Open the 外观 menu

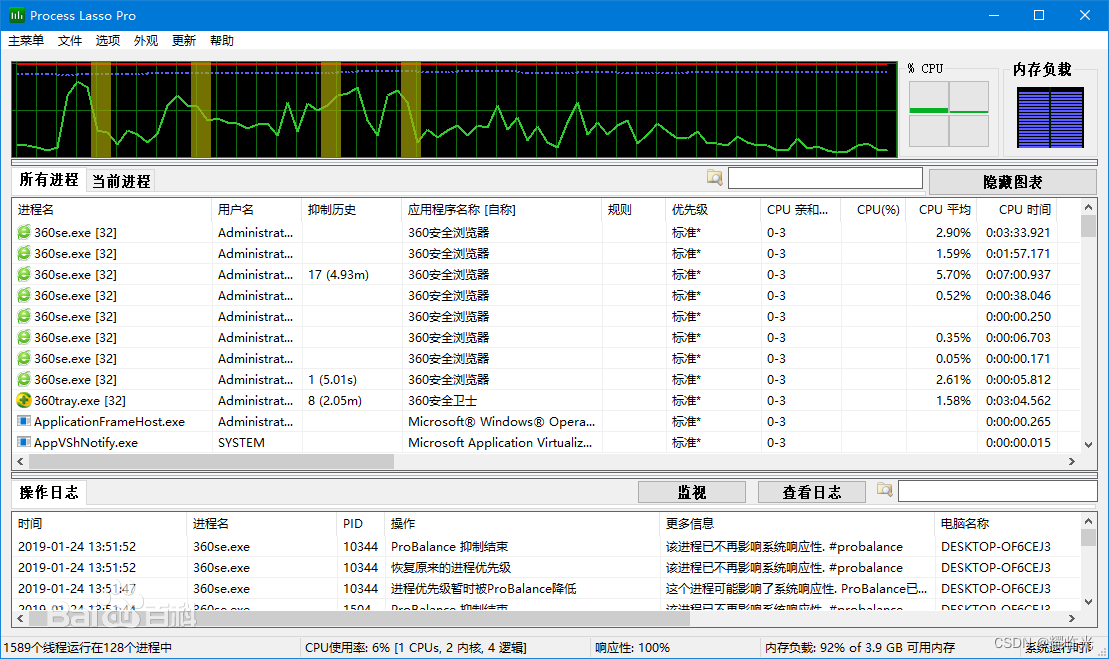(146, 40)
